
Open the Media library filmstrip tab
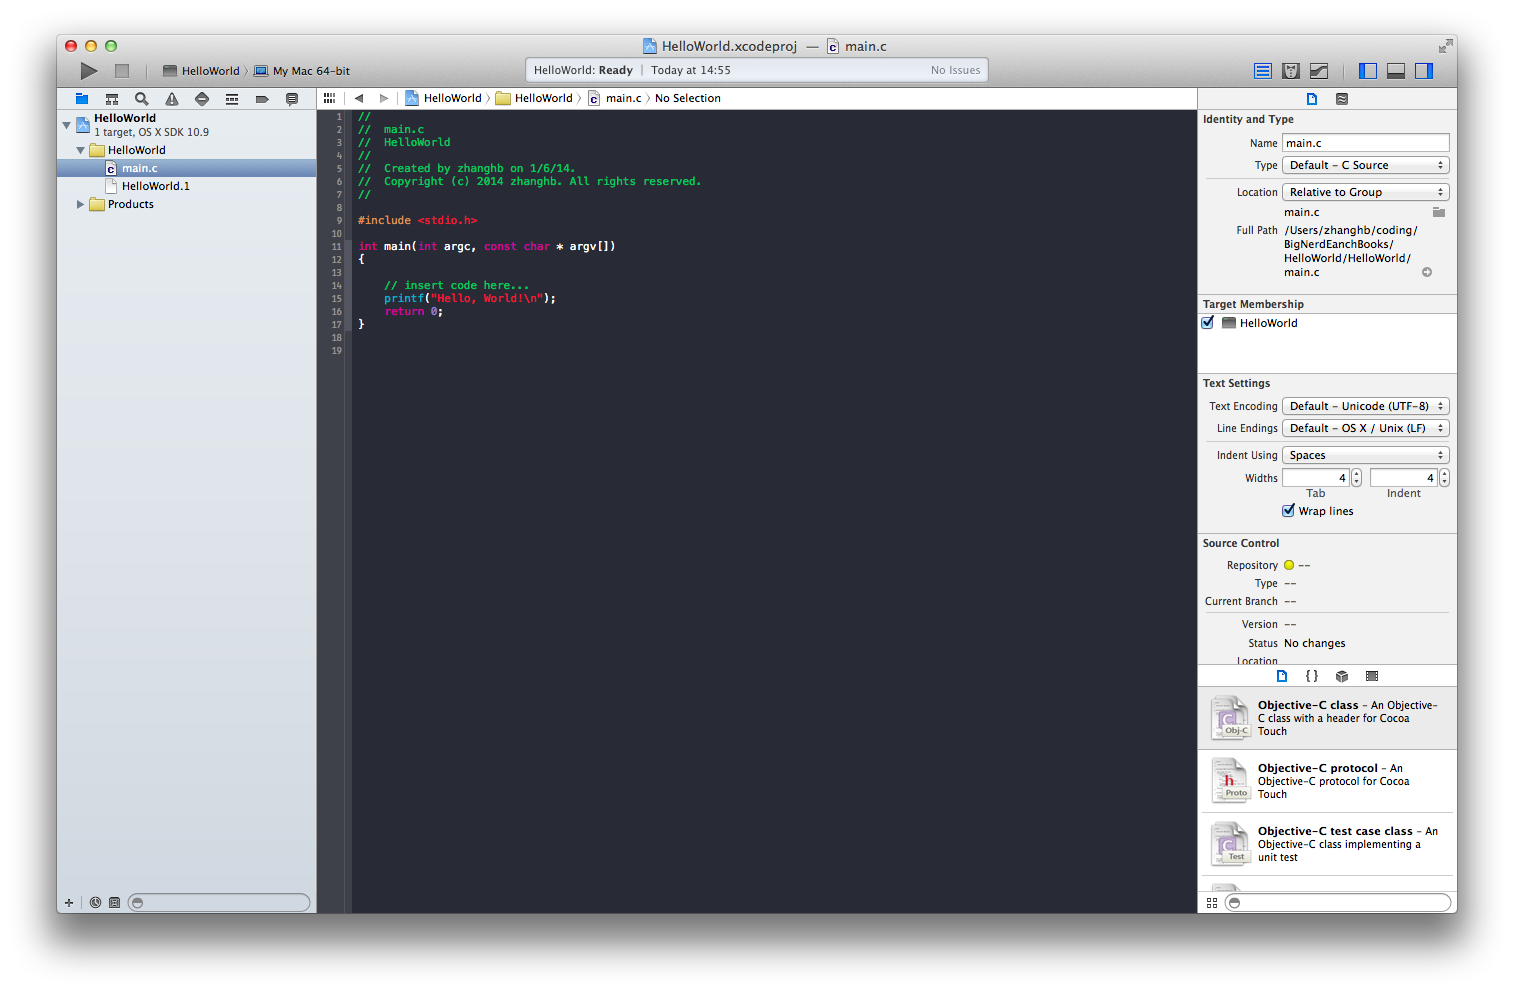[1372, 676]
